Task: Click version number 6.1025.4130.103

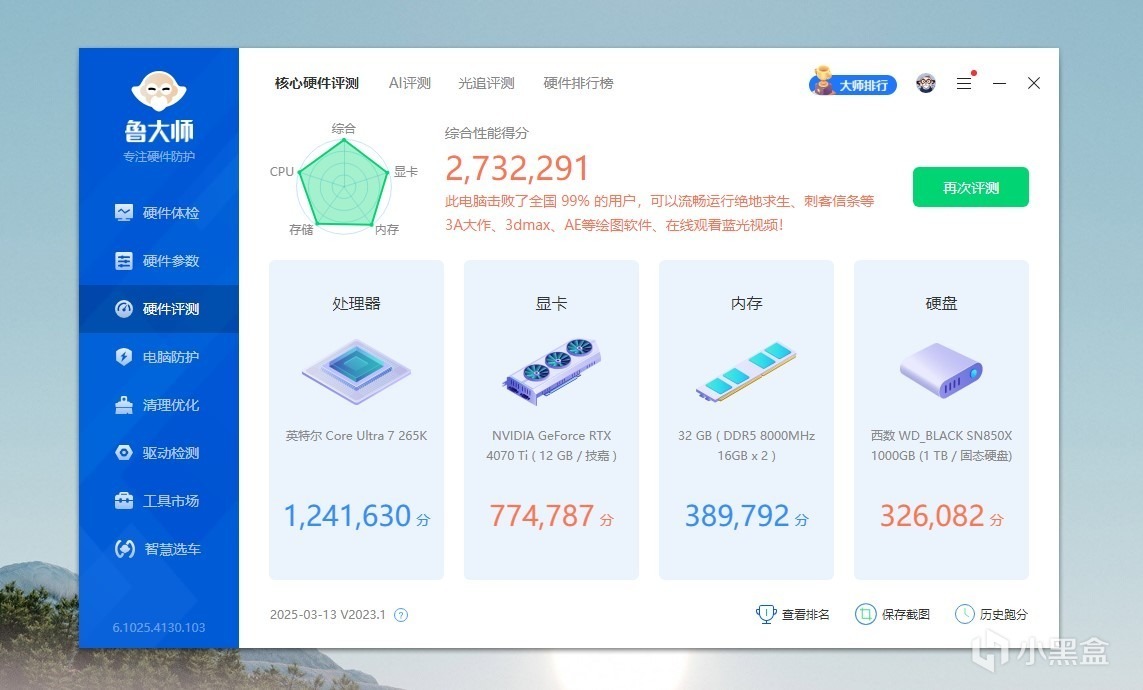Action: [x=159, y=627]
